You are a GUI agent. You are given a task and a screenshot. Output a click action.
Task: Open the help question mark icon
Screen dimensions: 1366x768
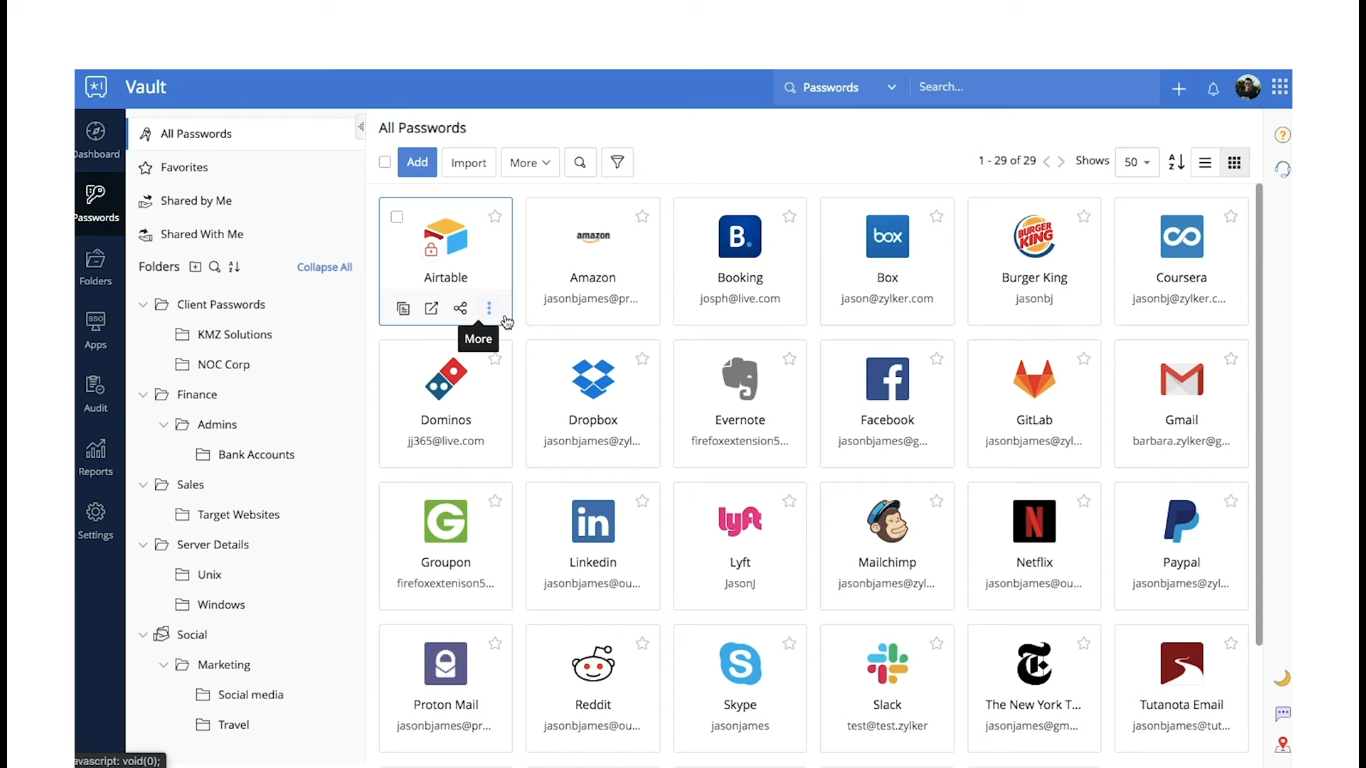(x=1282, y=135)
